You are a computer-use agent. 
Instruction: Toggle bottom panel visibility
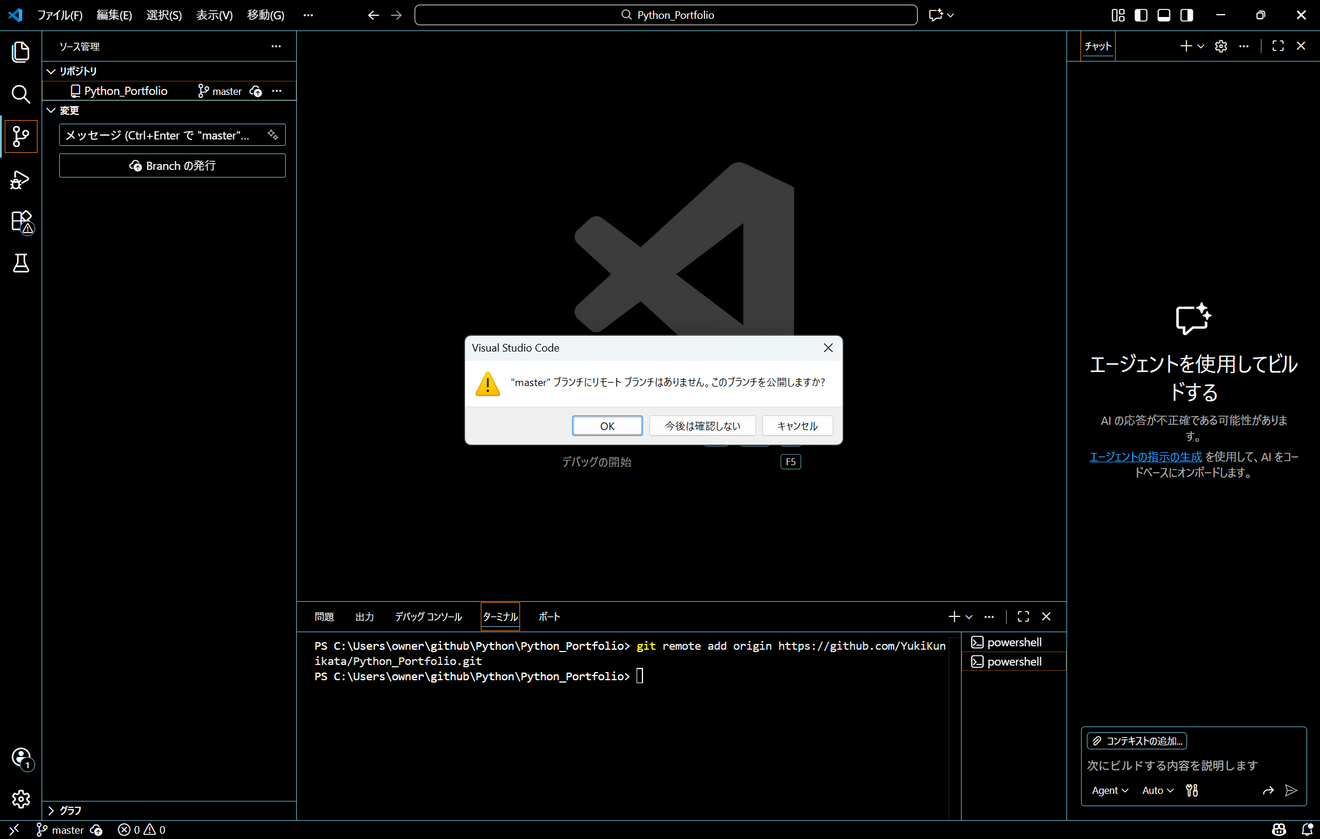click(1164, 15)
